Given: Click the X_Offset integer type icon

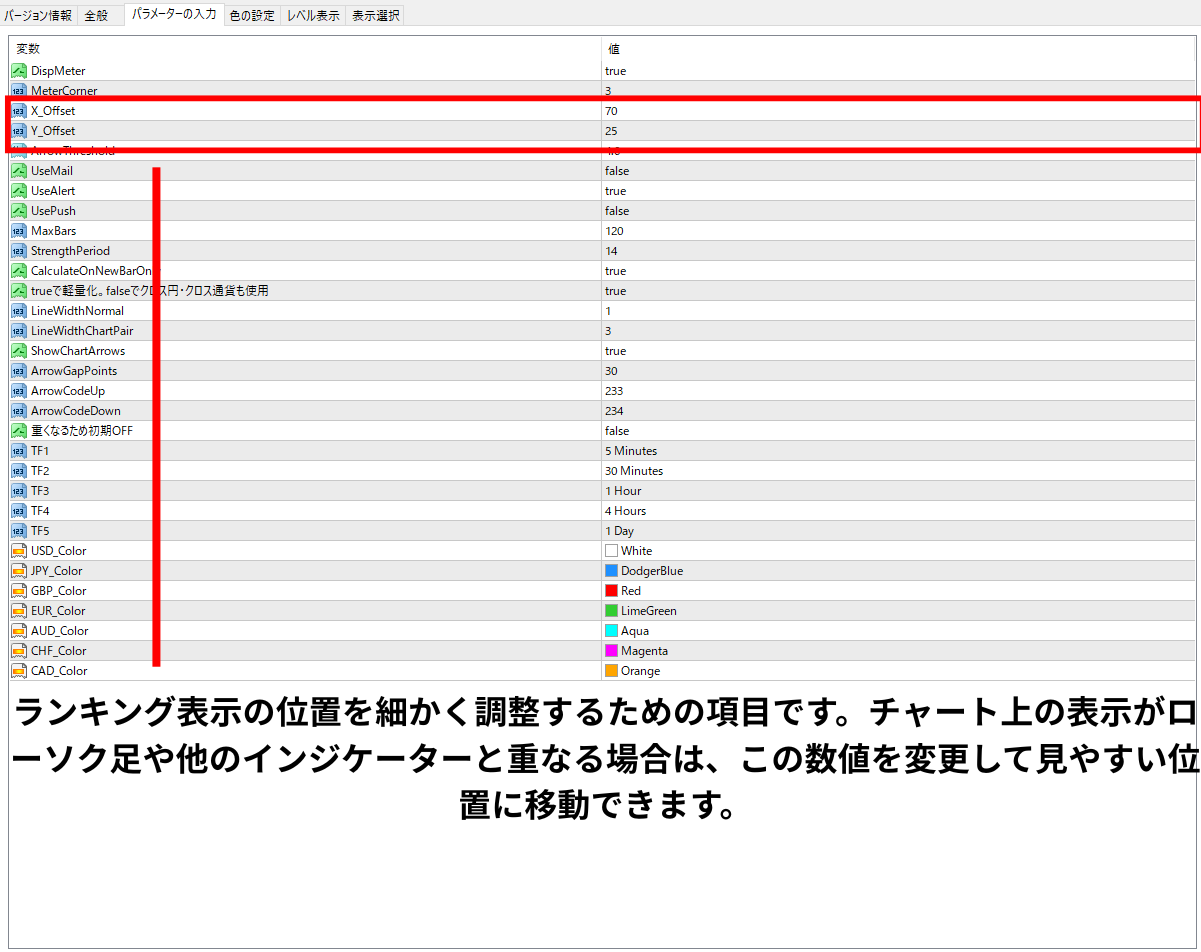Looking at the screenshot, I should click(18, 111).
